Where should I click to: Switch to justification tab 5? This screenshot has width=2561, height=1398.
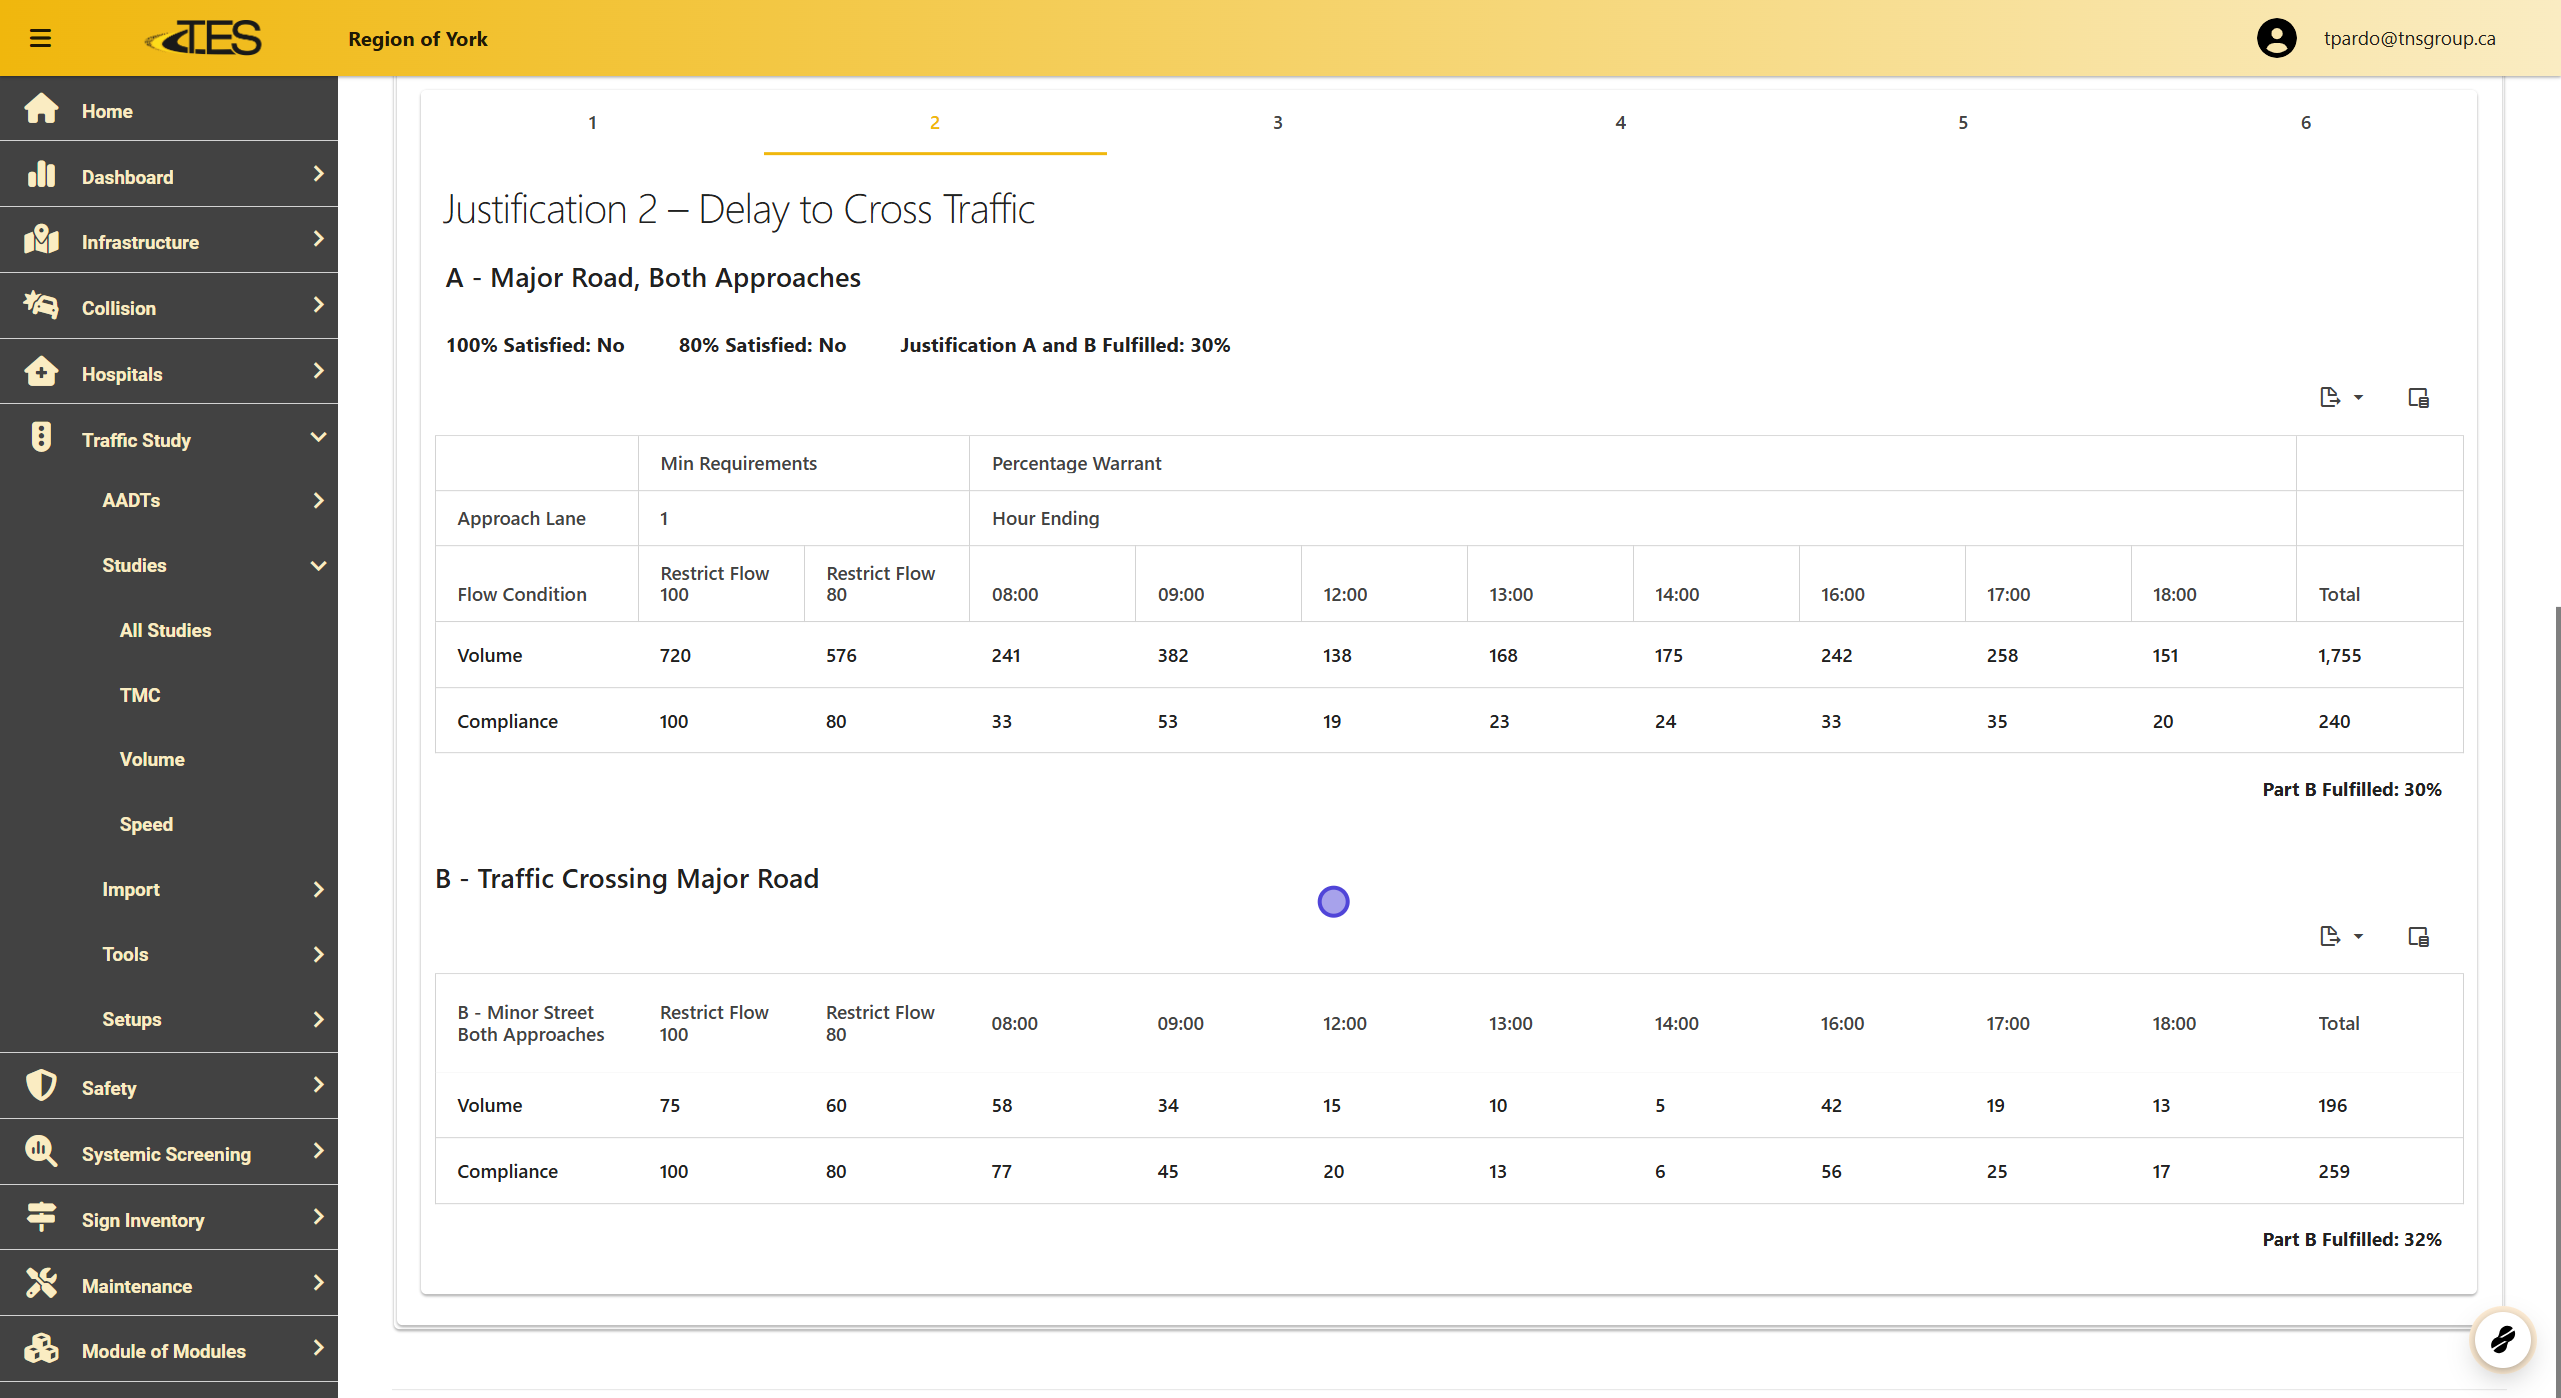[x=1962, y=123]
